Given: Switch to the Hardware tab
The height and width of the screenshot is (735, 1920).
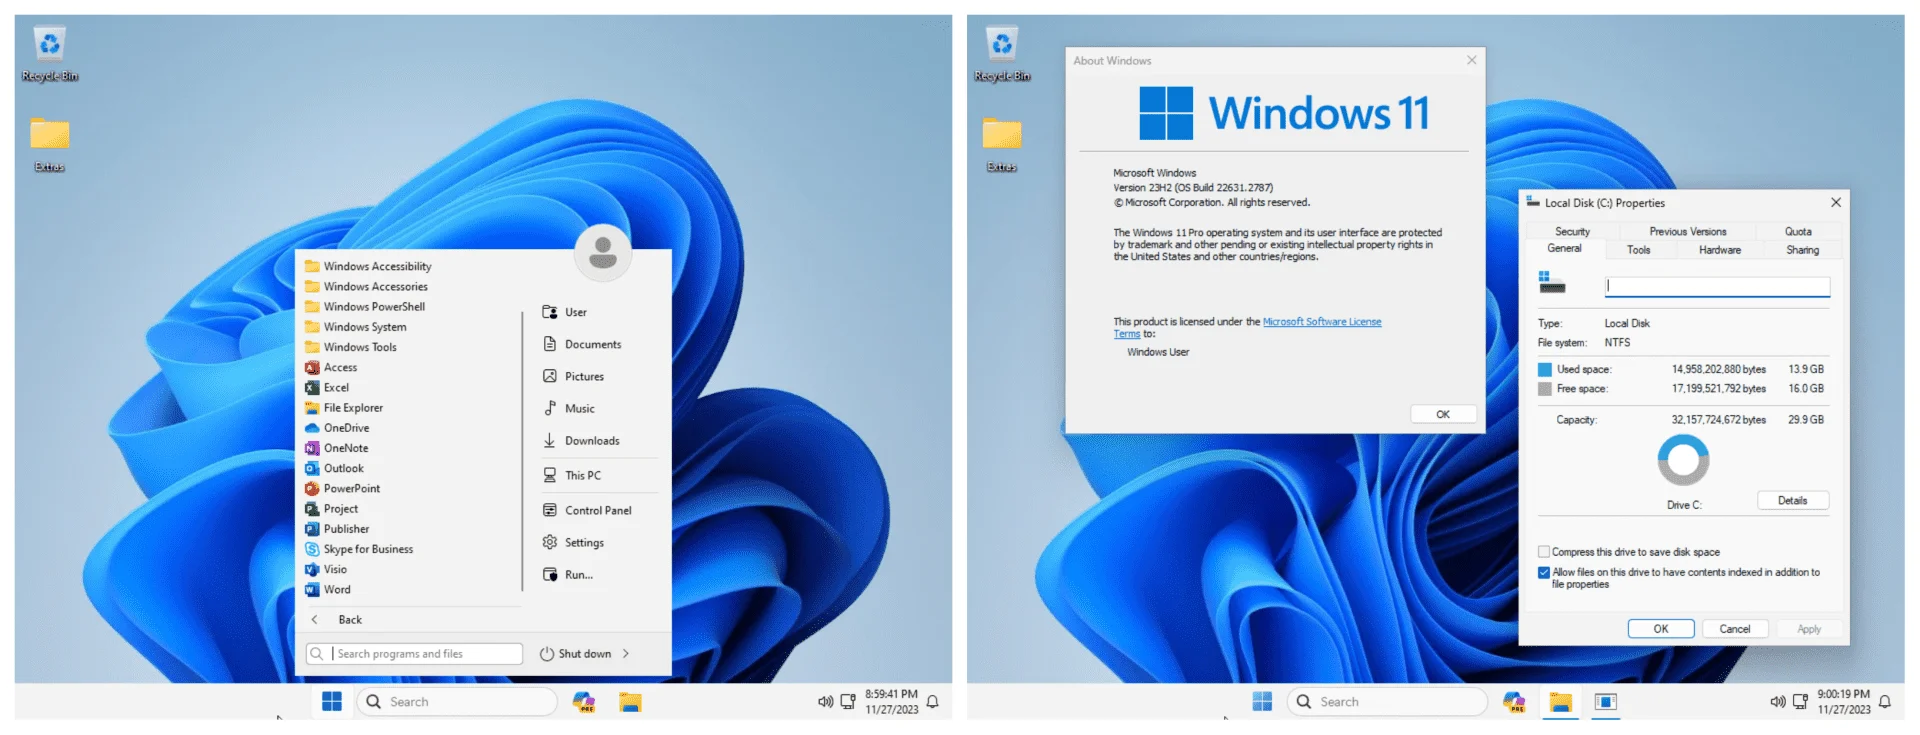Looking at the screenshot, I should (x=1720, y=250).
